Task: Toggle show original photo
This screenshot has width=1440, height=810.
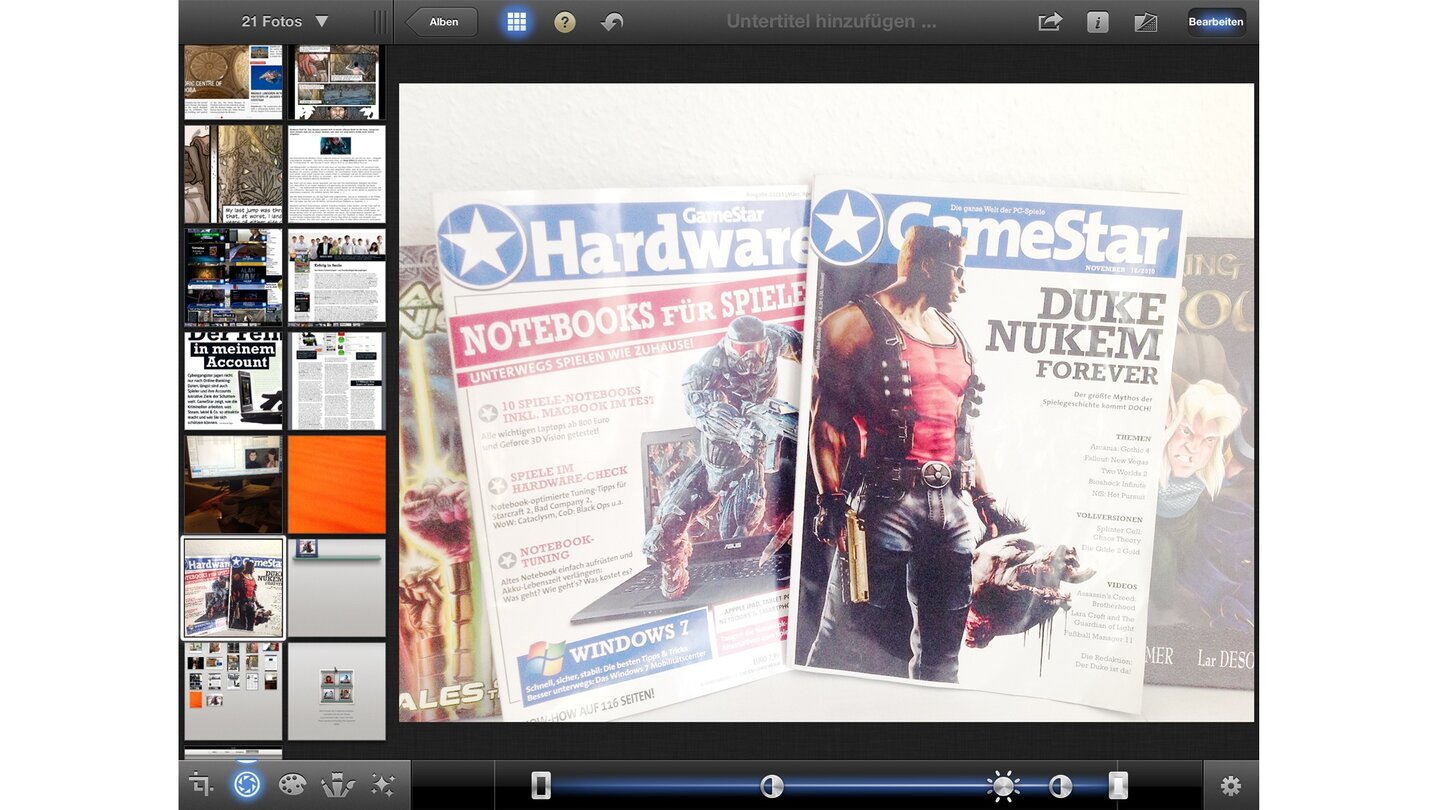Action: point(1146,22)
